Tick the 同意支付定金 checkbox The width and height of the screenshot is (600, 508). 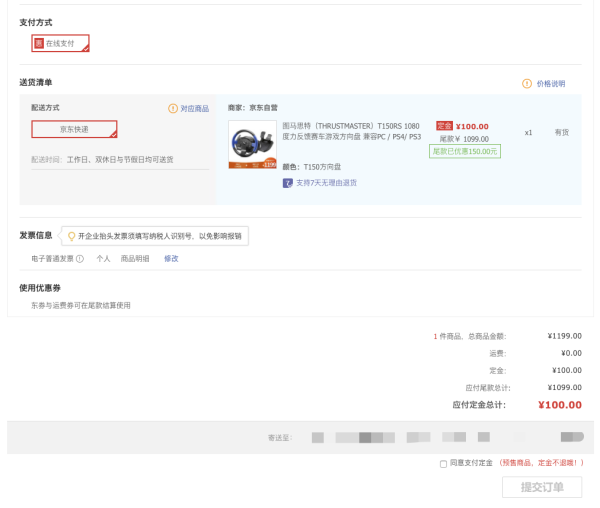(443, 464)
